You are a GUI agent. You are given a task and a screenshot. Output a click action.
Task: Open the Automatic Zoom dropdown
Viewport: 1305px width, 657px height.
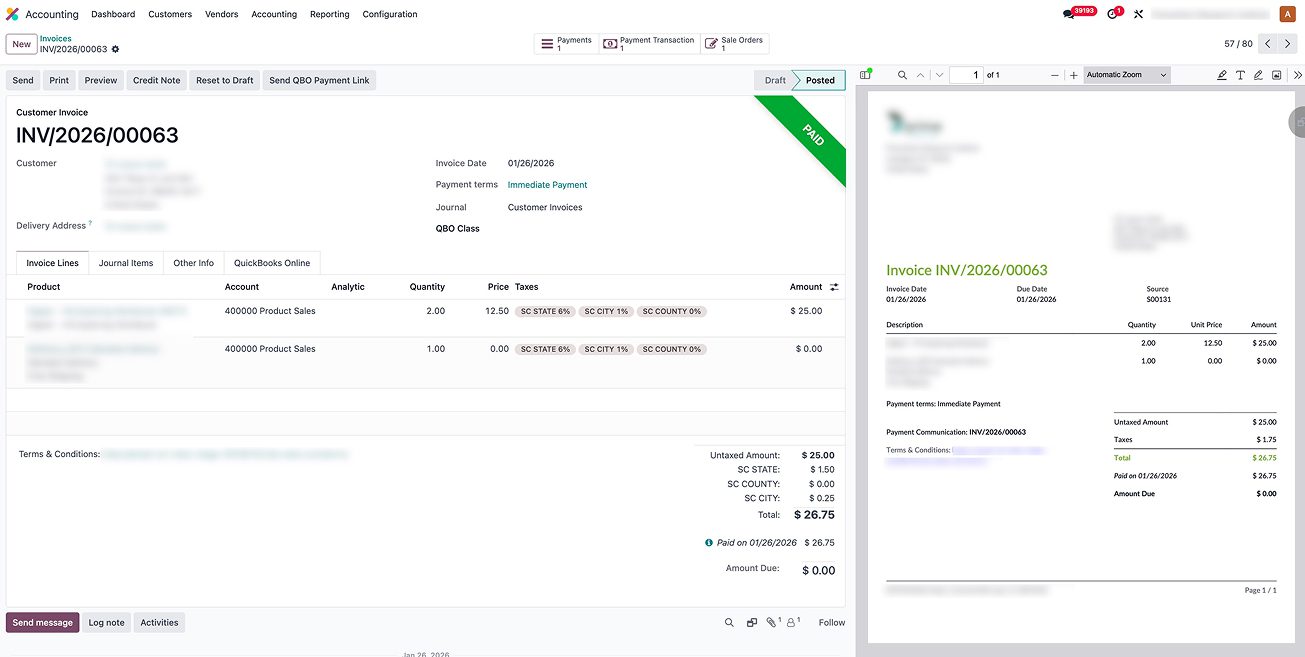tap(1126, 75)
